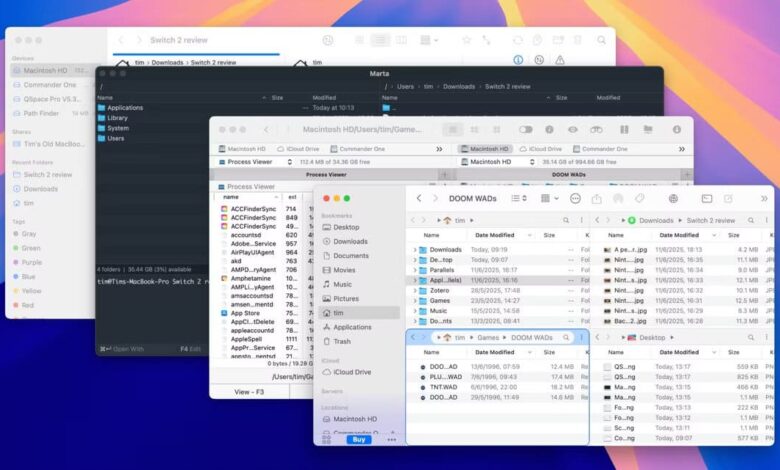Viewport: 780px width, 470px height.
Task: Expand the Parallels folder row
Action: (x=414, y=270)
